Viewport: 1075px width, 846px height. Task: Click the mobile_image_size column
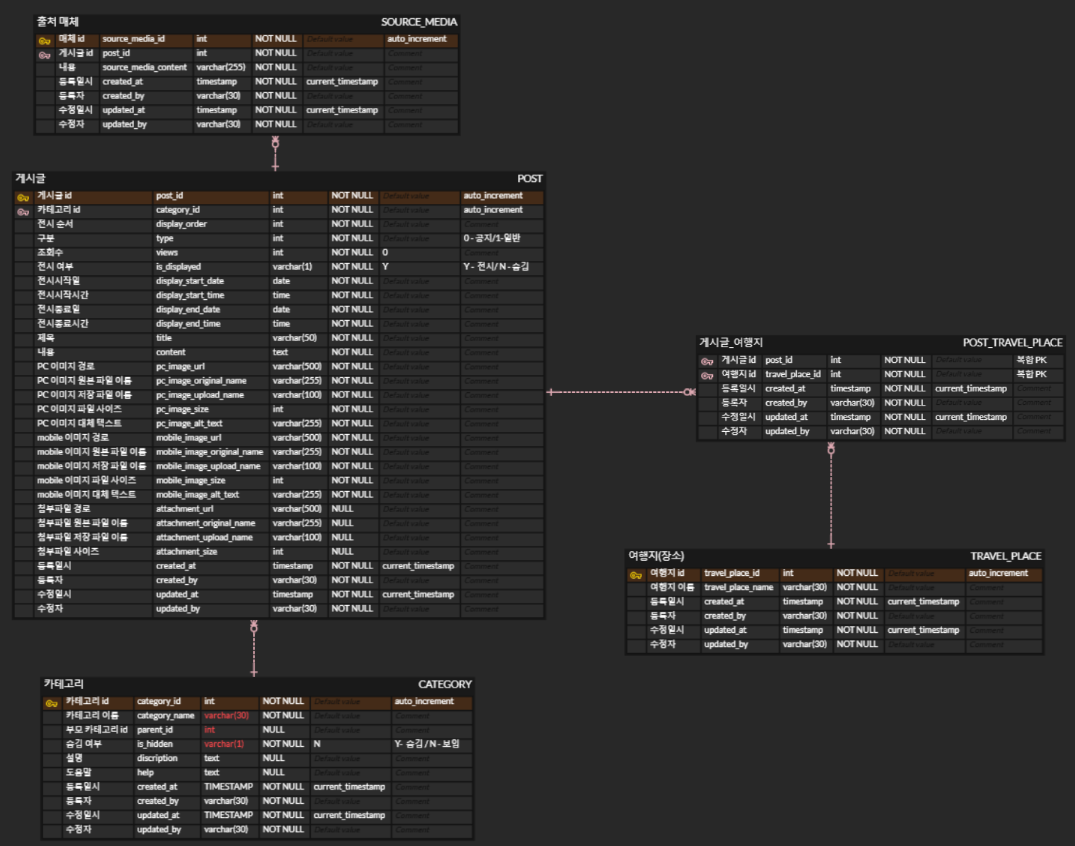click(x=190, y=481)
